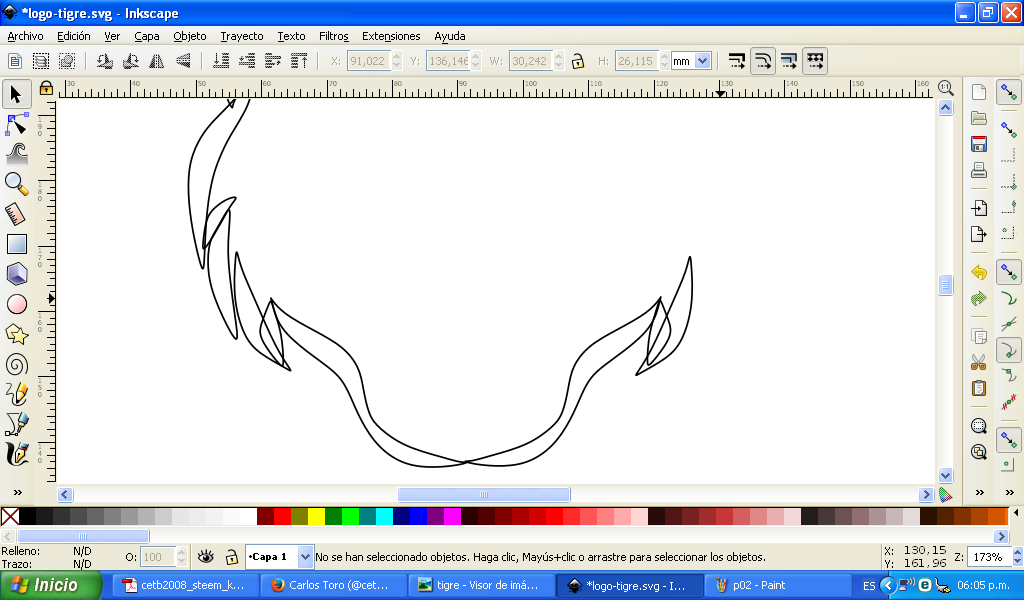Pick the yellow palette swatch
This screenshot has width=1024, height=600.
click(317, 516)
